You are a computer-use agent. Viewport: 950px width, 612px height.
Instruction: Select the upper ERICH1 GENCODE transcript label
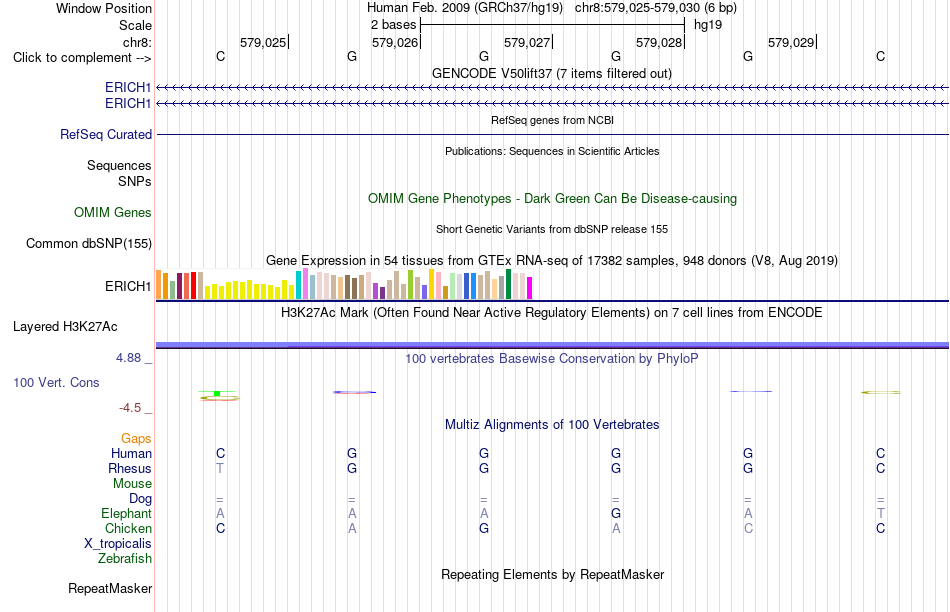pyautogui.click(x=128, y=87)
